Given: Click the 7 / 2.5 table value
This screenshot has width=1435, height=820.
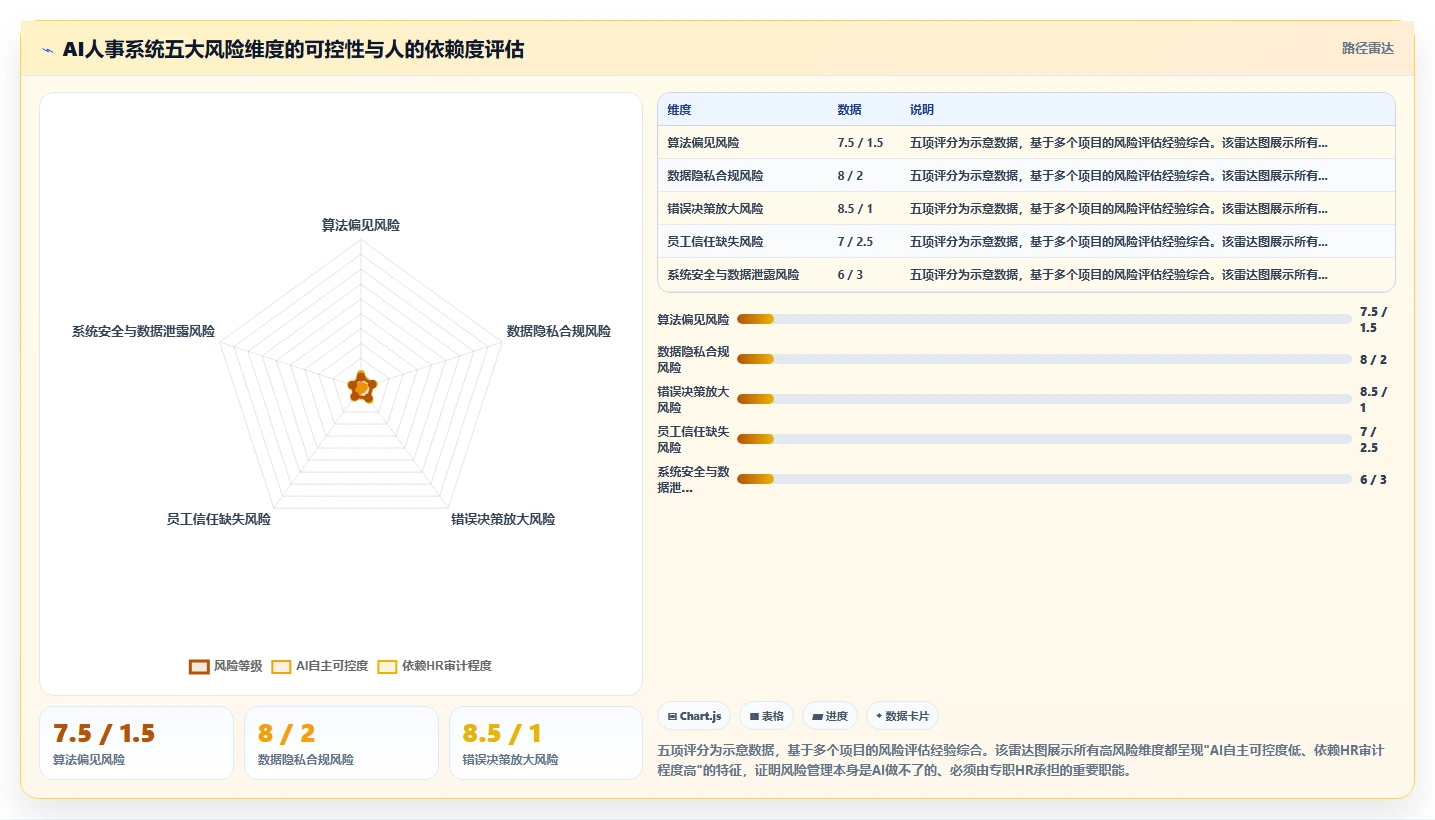Looking at the screenshot, I should (x=856, y=242).
